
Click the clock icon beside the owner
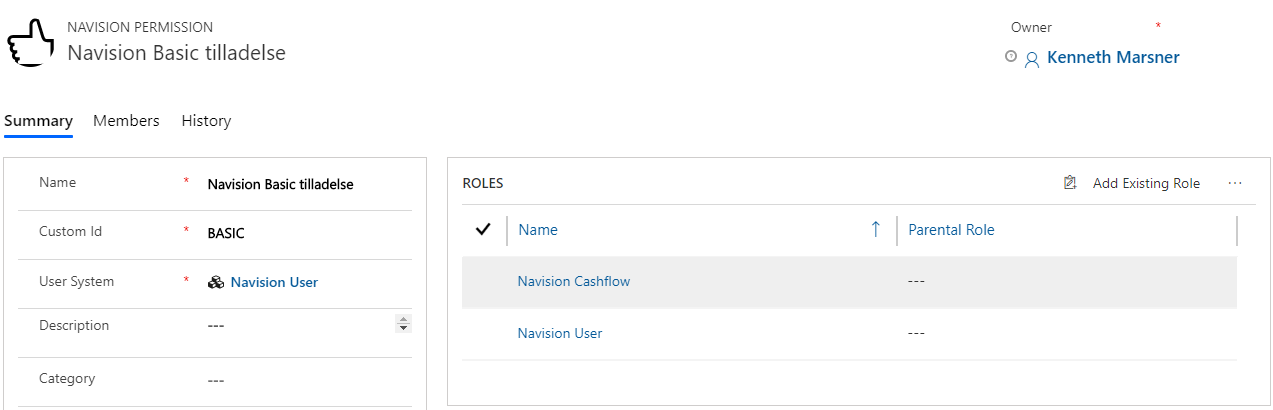[x=1011, y=57]
